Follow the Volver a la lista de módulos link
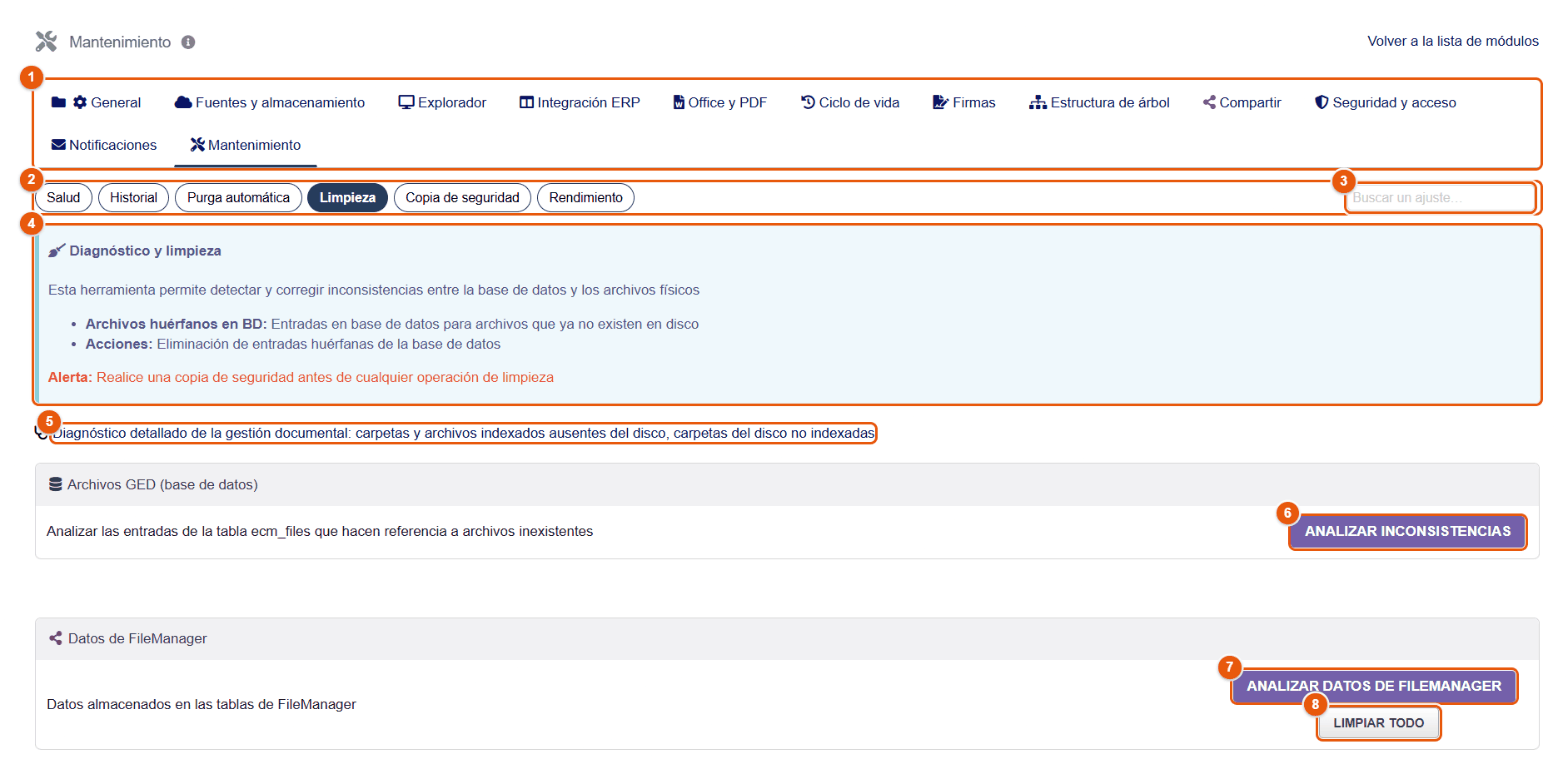This screenshot has height=764, width=1568. [x=1453, y=42]
